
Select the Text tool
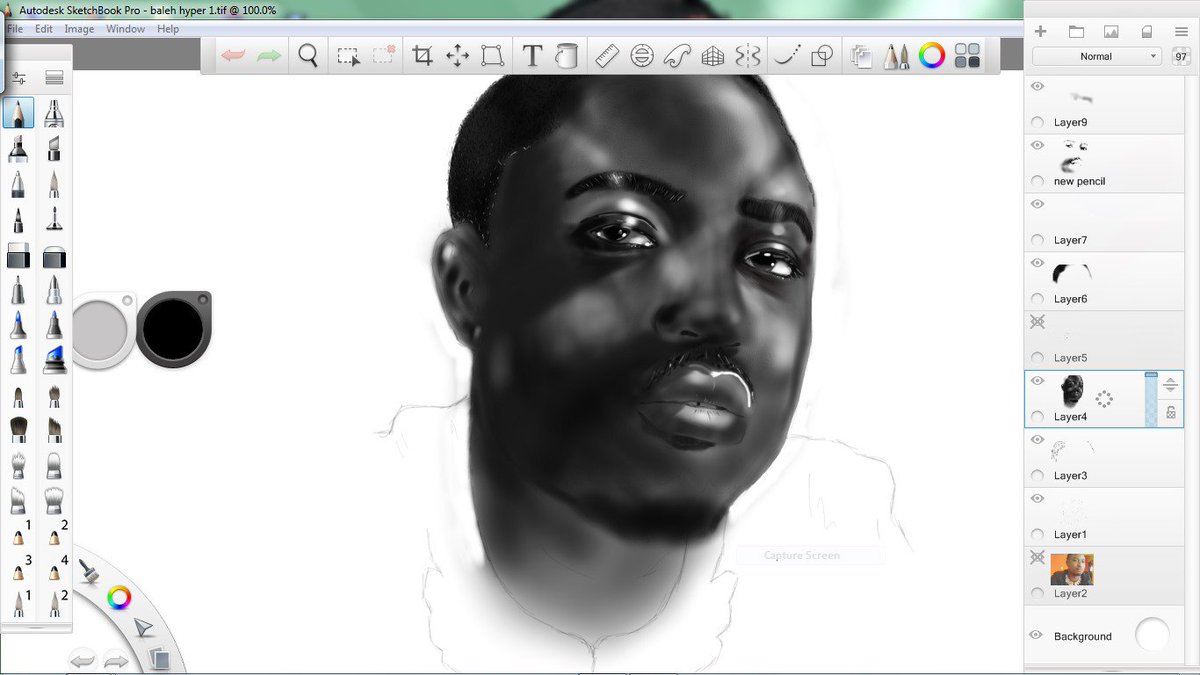(x=532, y=56)
